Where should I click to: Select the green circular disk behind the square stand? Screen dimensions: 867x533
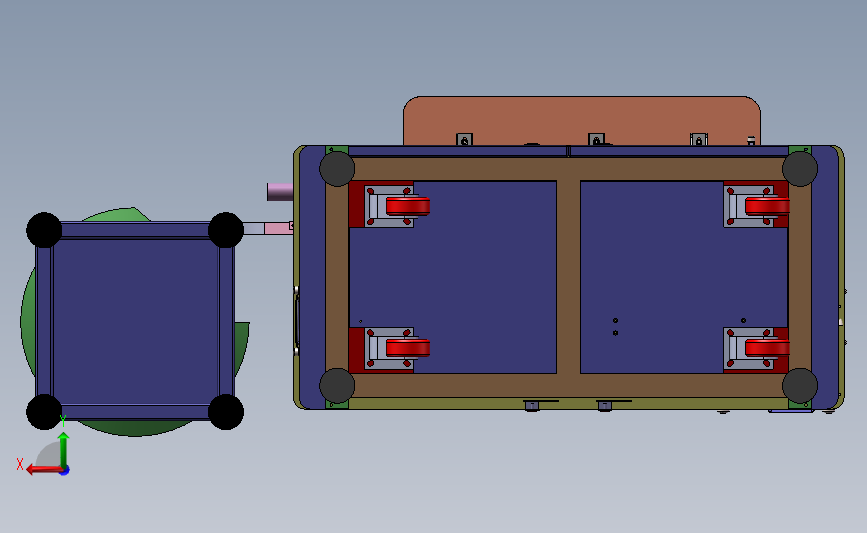pyautogui.click(x=28, y=321)
